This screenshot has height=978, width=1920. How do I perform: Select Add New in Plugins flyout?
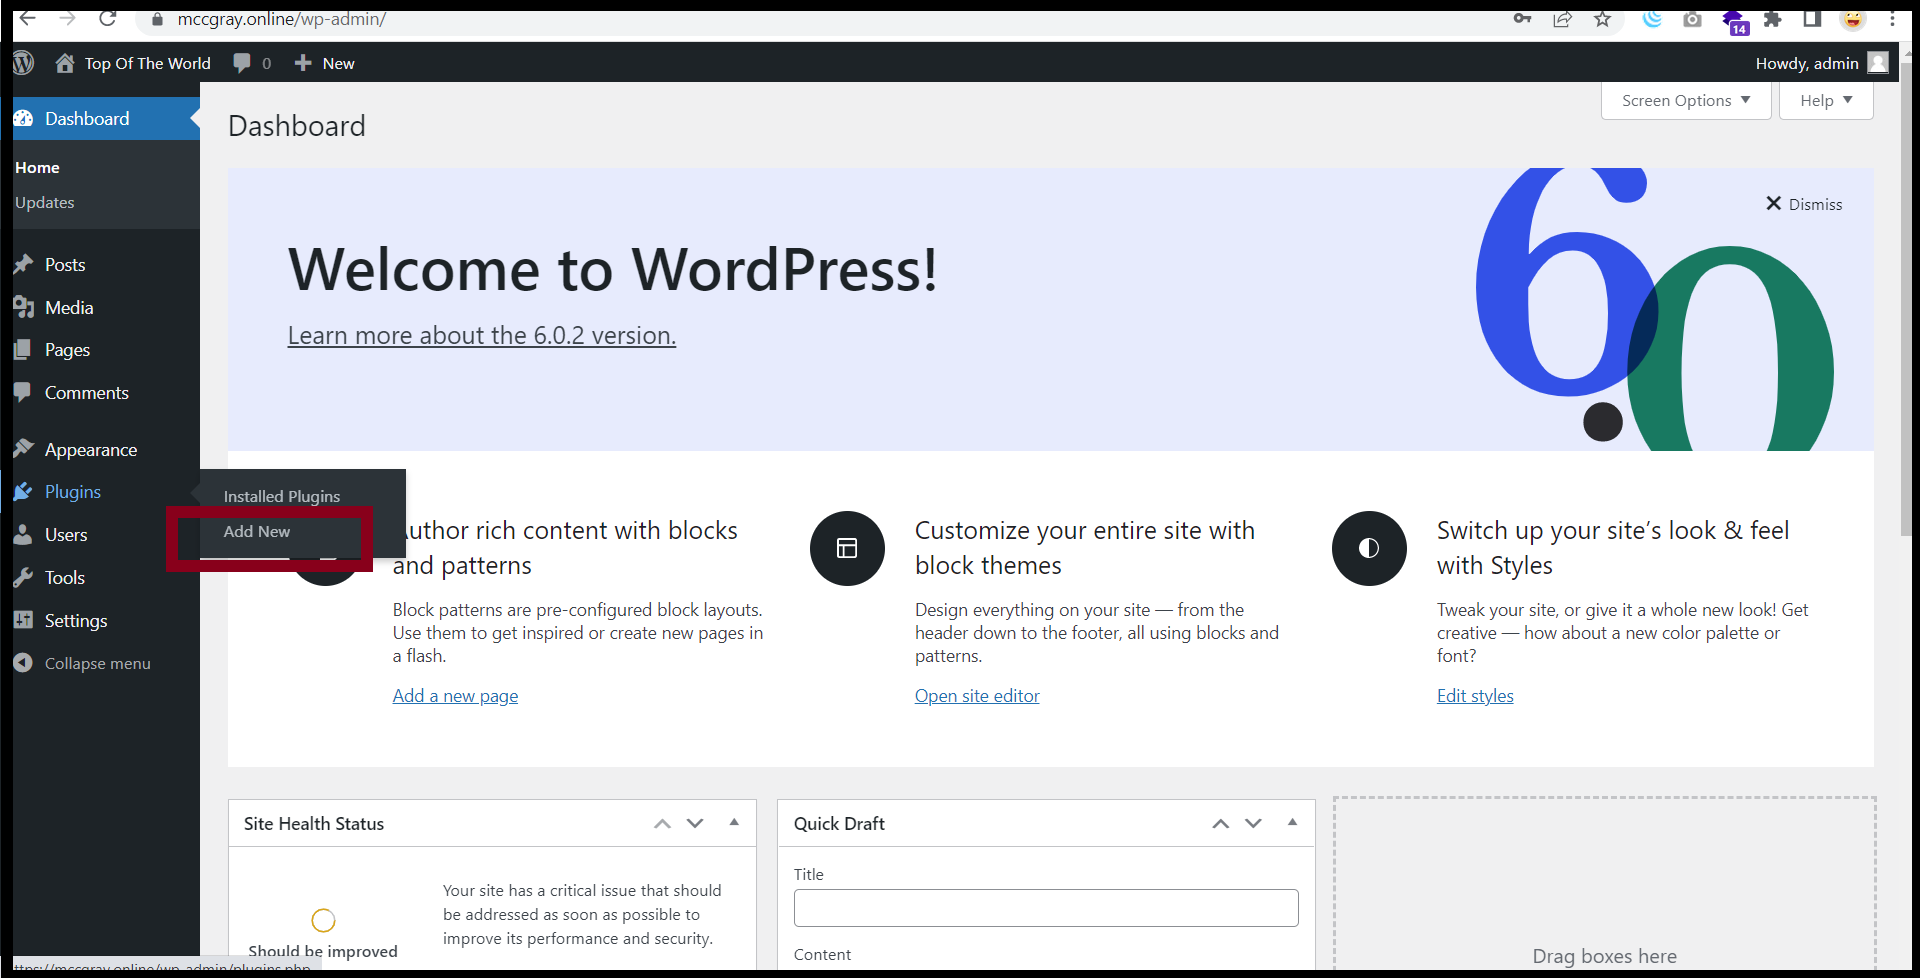tap(257, 531)
